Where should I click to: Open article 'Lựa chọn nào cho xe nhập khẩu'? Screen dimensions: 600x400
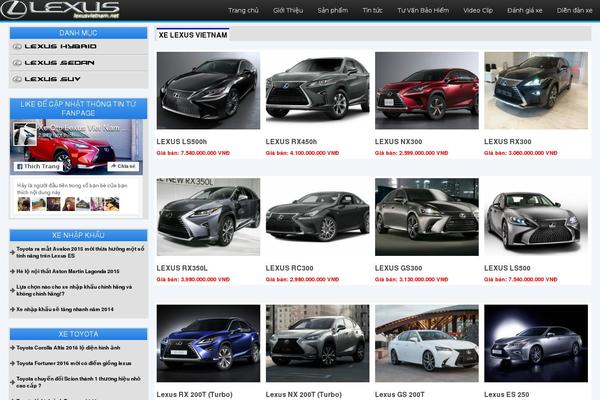(x=74, y=290)
